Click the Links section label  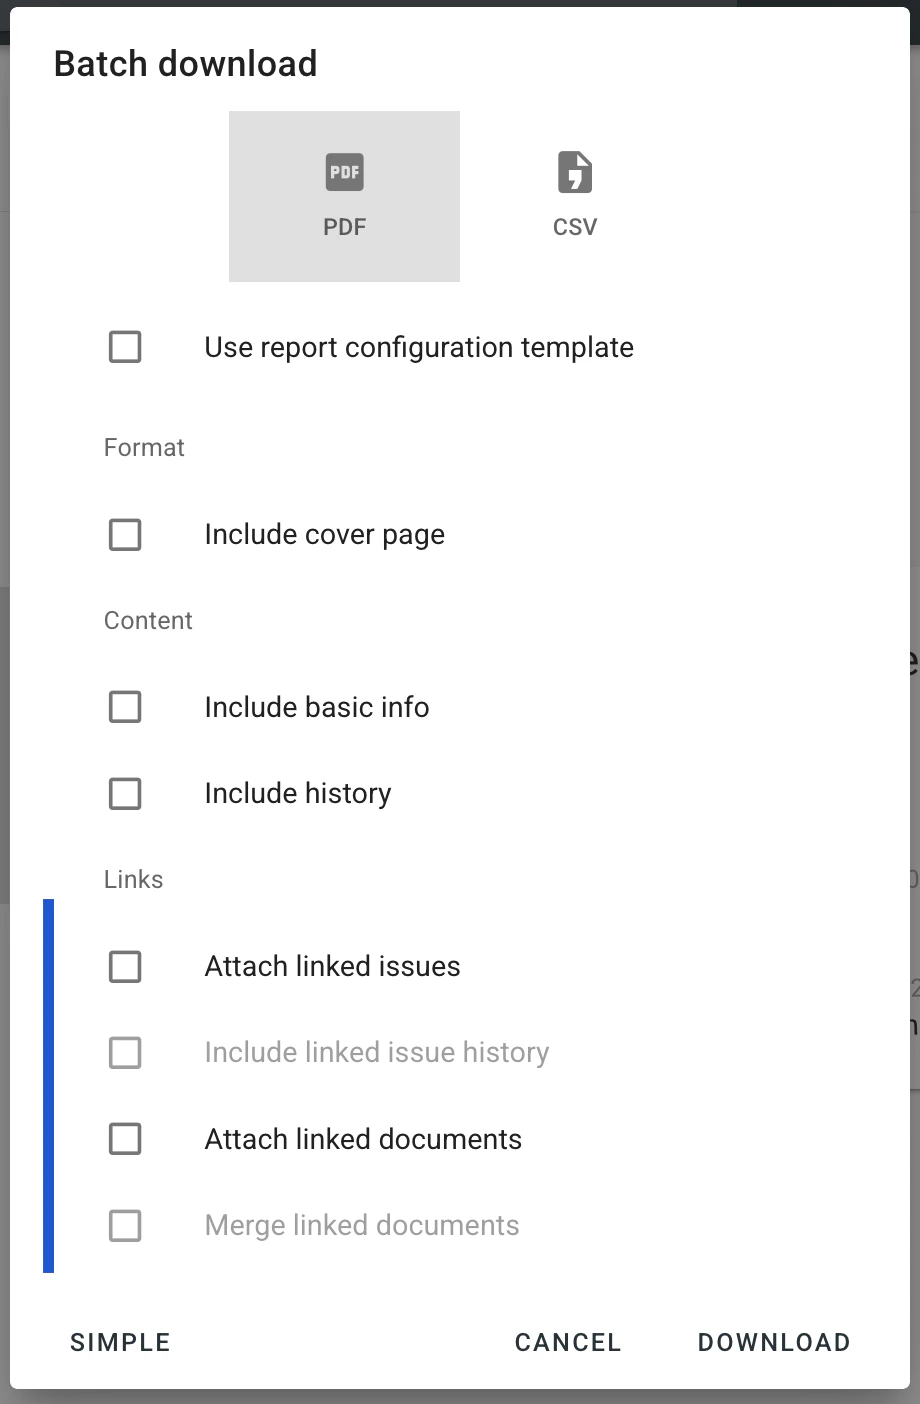click(x=133, y=879)
